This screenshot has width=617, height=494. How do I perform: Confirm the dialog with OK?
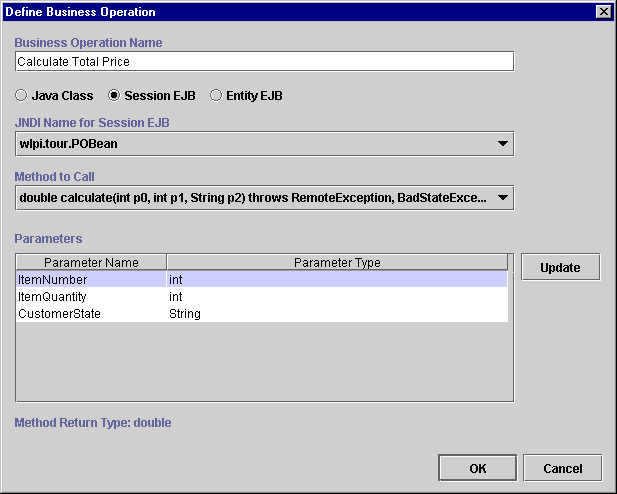(477, 468)
